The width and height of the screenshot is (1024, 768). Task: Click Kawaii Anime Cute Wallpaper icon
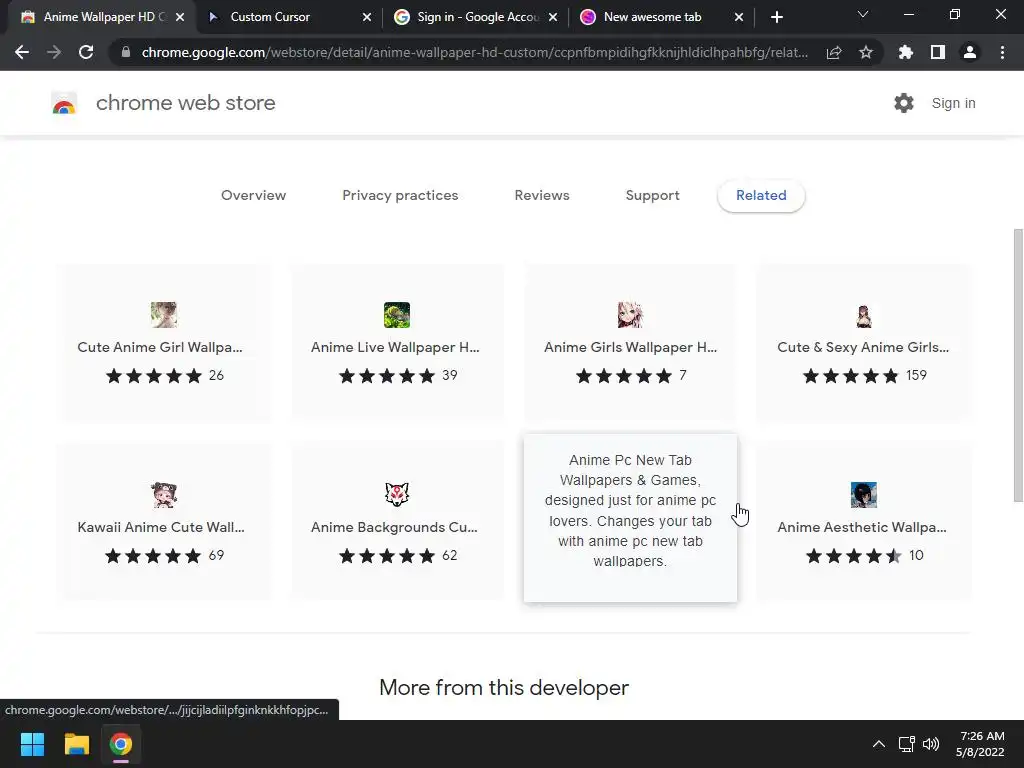tap(164, 494)
